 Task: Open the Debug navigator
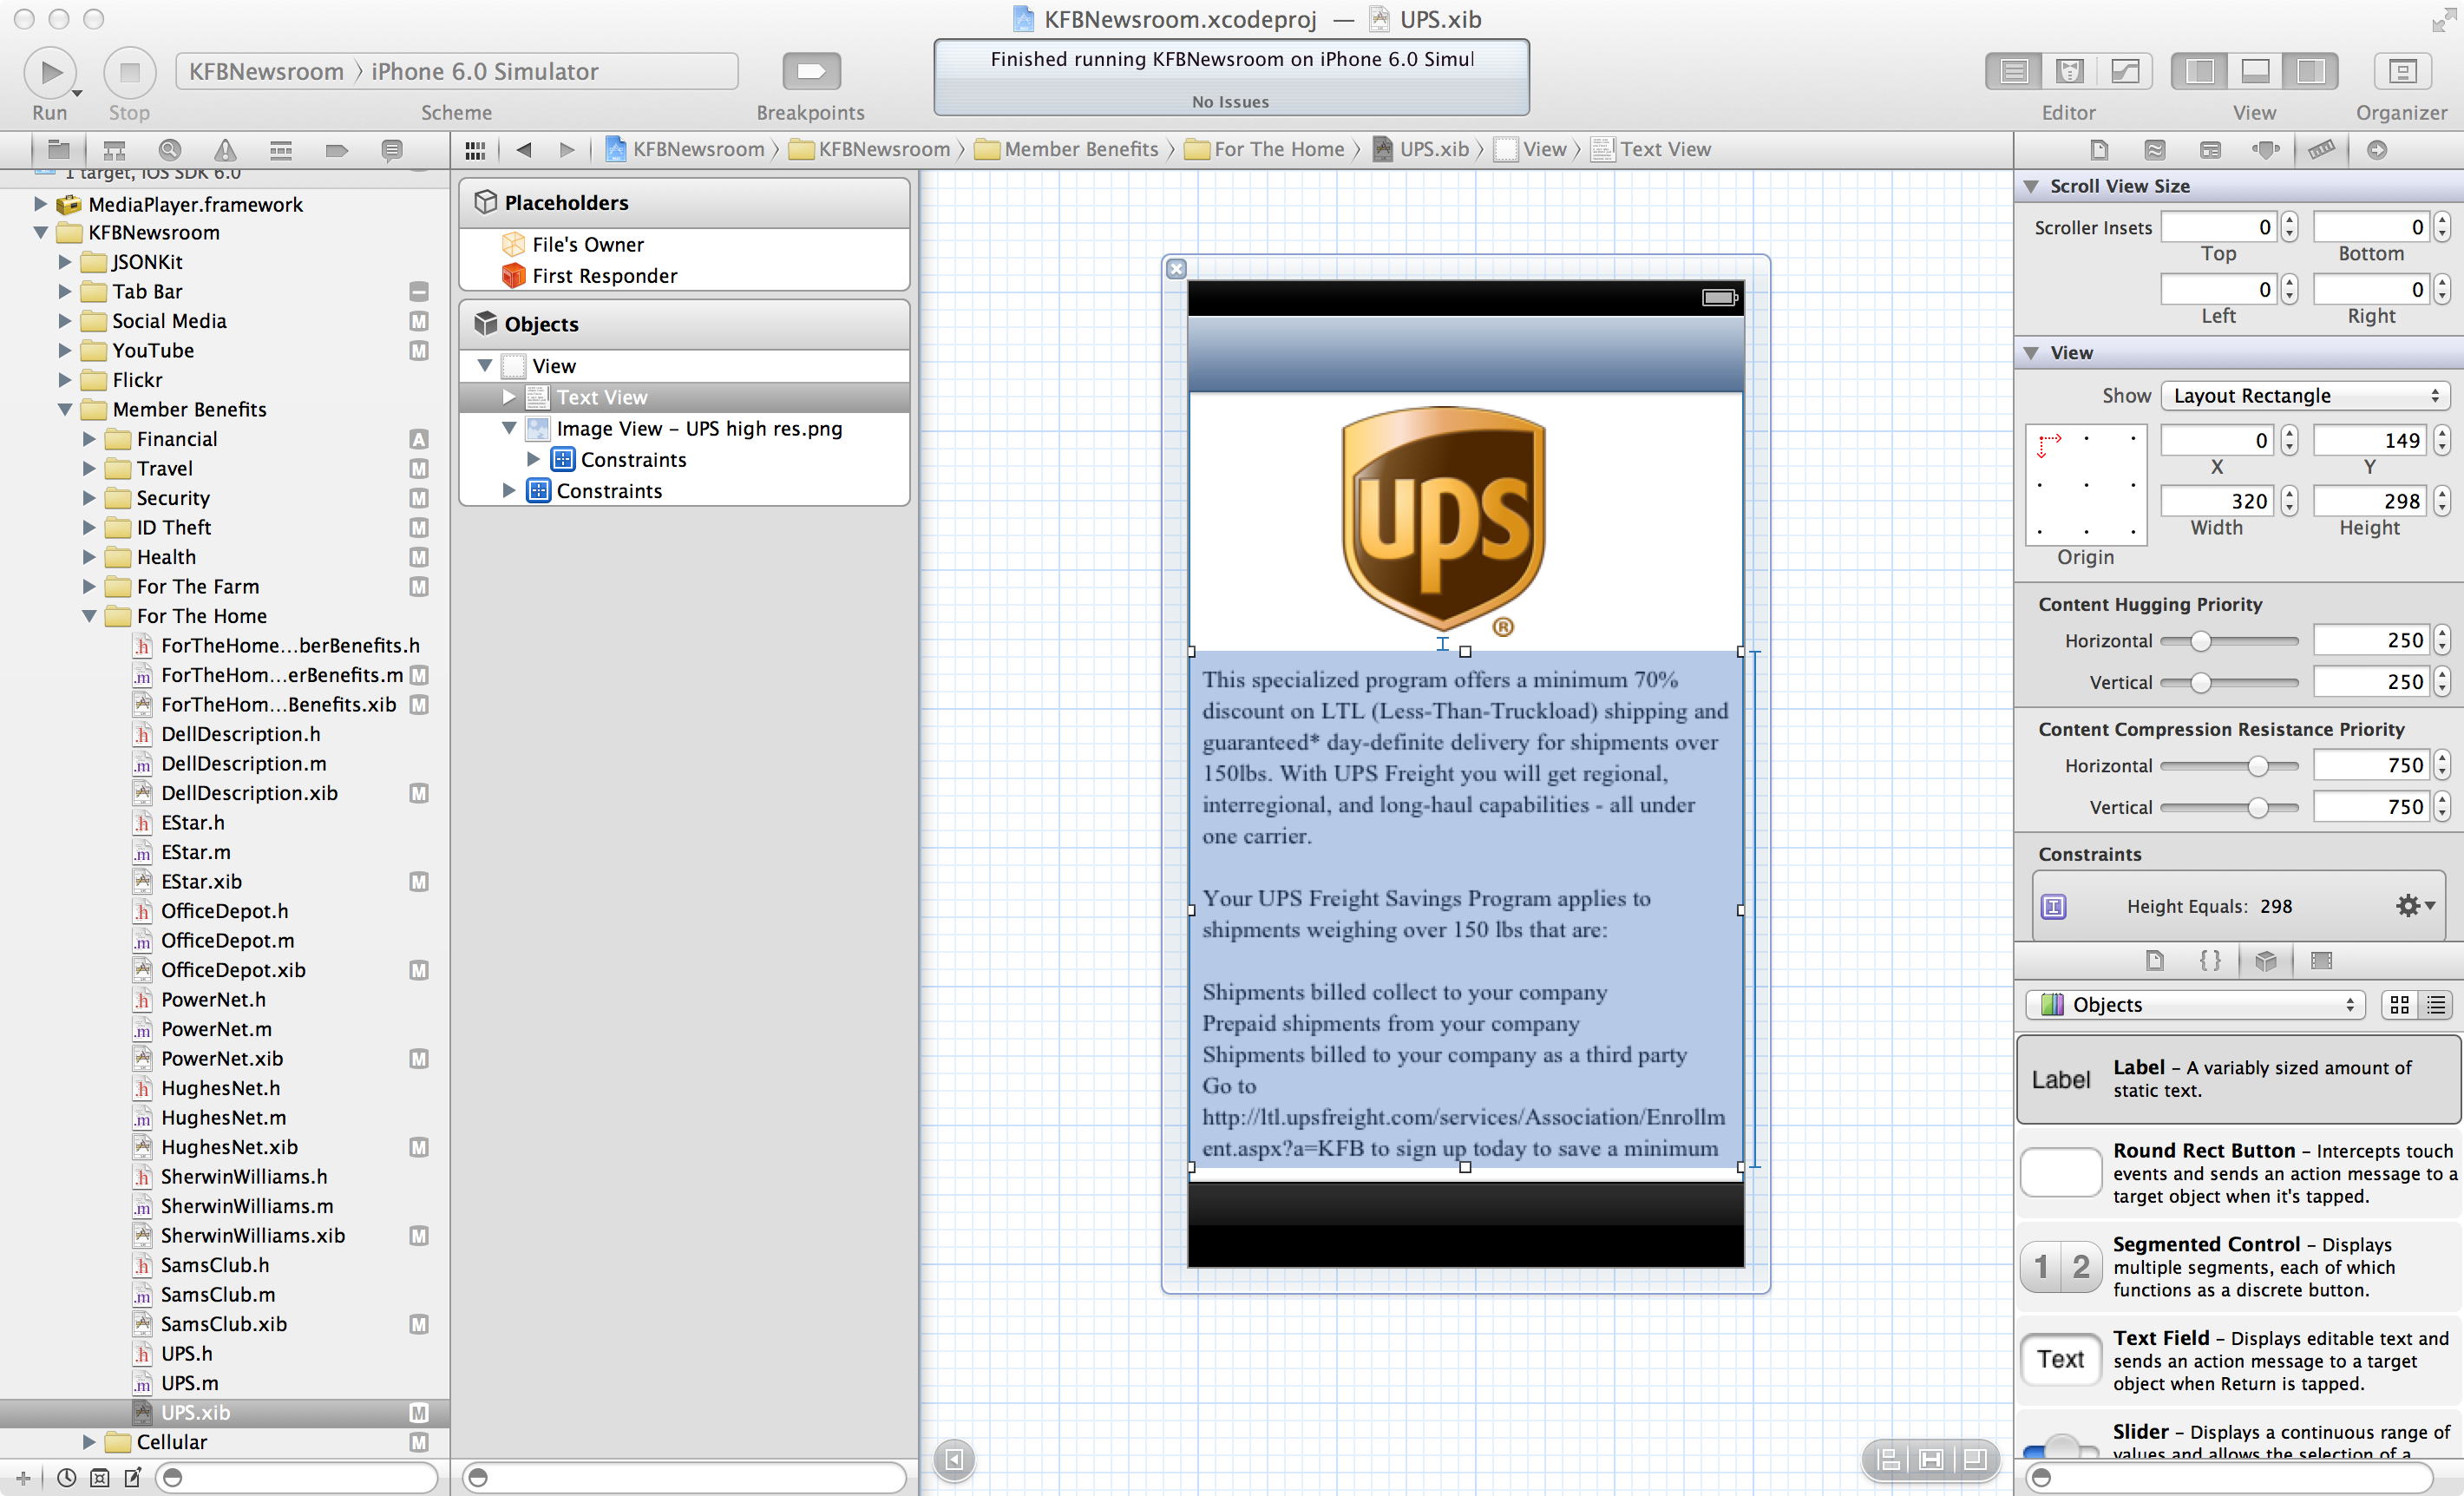[x=281, y=150]
